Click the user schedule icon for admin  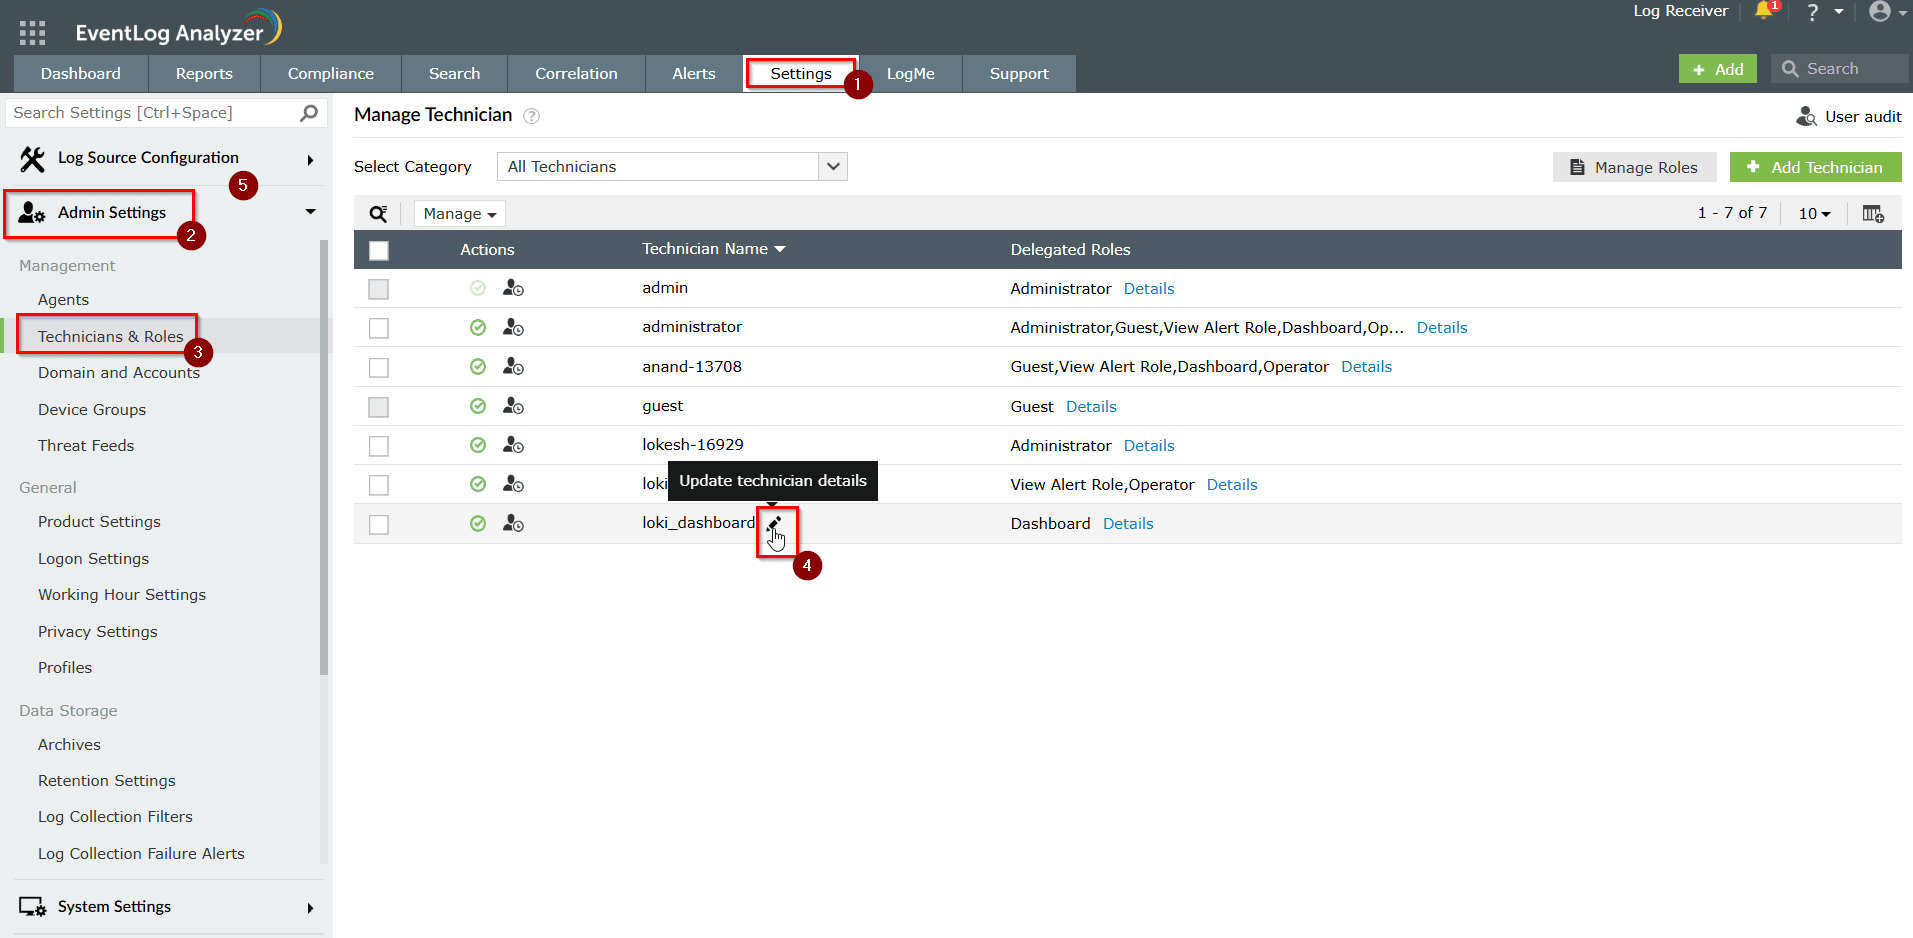[x=513, y=288]
